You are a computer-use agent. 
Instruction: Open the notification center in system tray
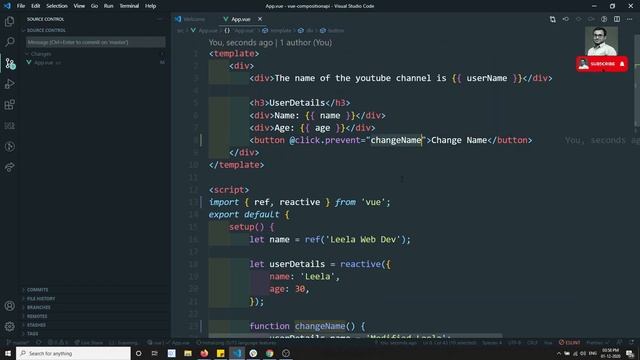pos(630,353)
